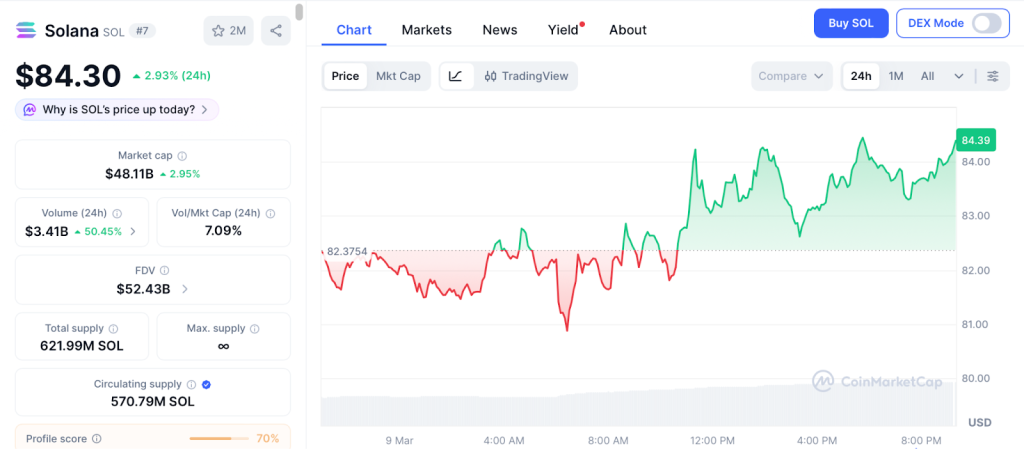Click the Market cap info icon
Viewport: 1024px width, 449px height.
182,156
